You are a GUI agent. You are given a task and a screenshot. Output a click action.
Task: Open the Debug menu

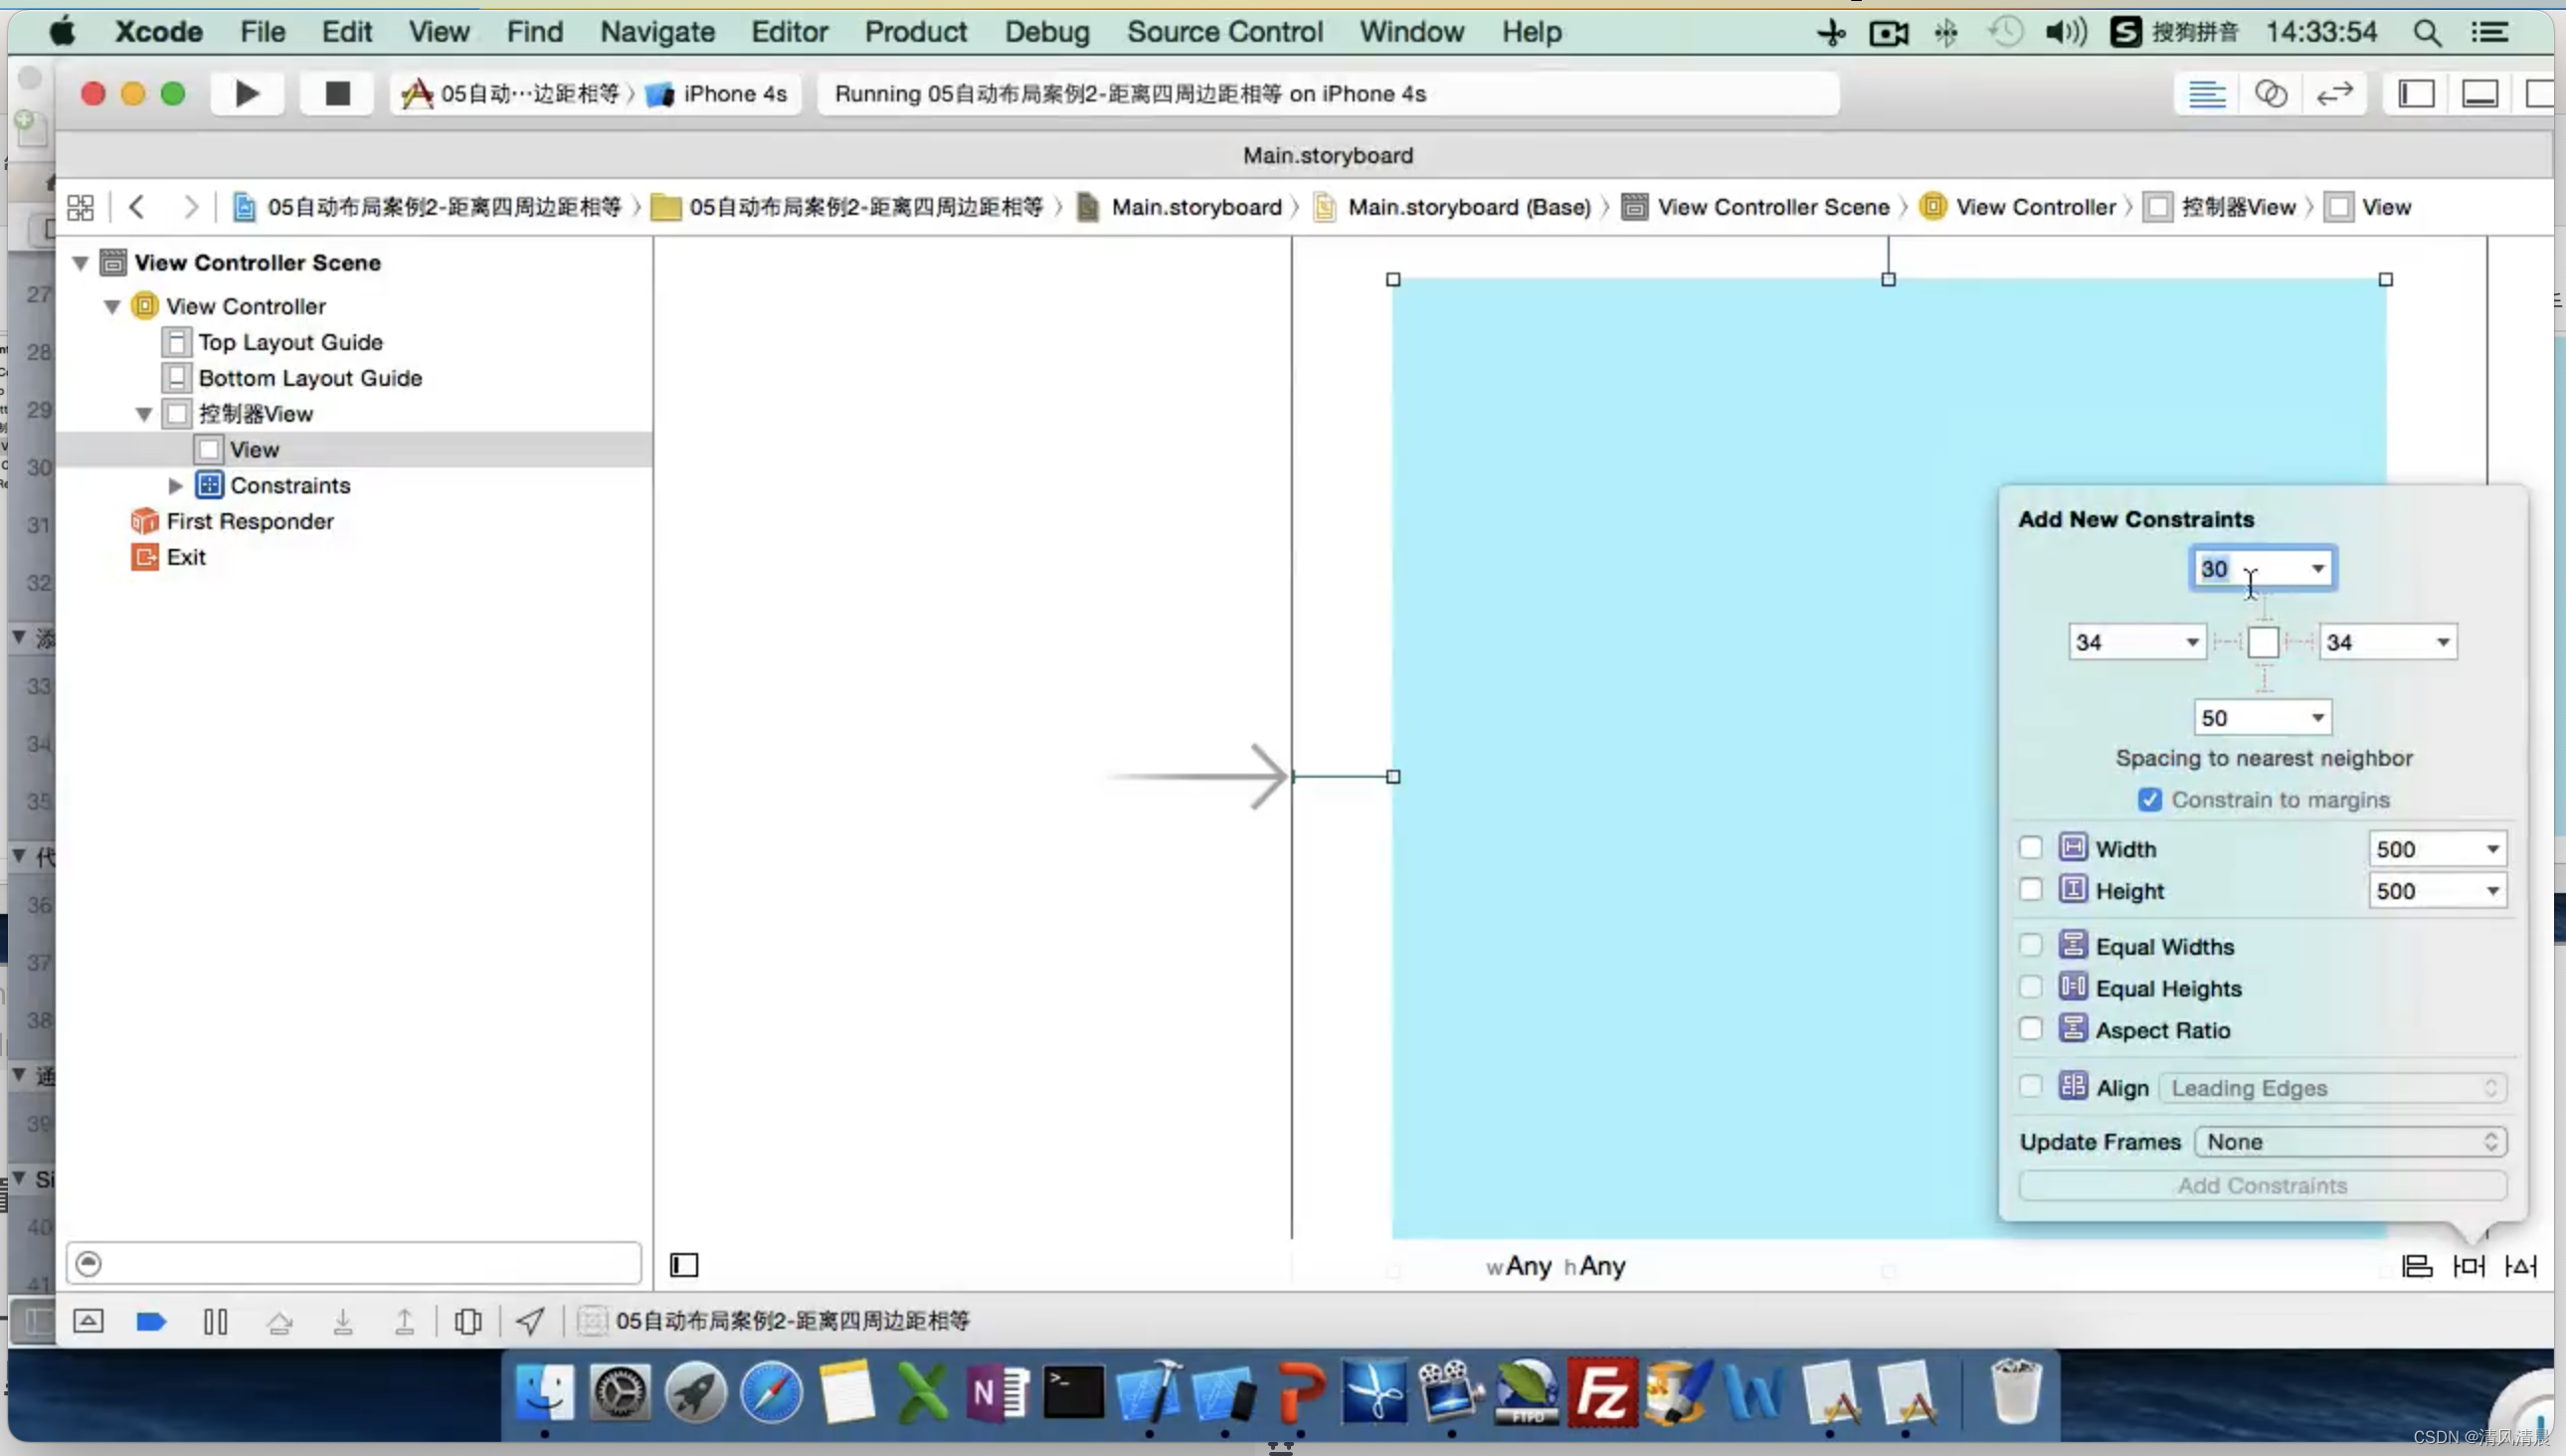coord(1046,32)
